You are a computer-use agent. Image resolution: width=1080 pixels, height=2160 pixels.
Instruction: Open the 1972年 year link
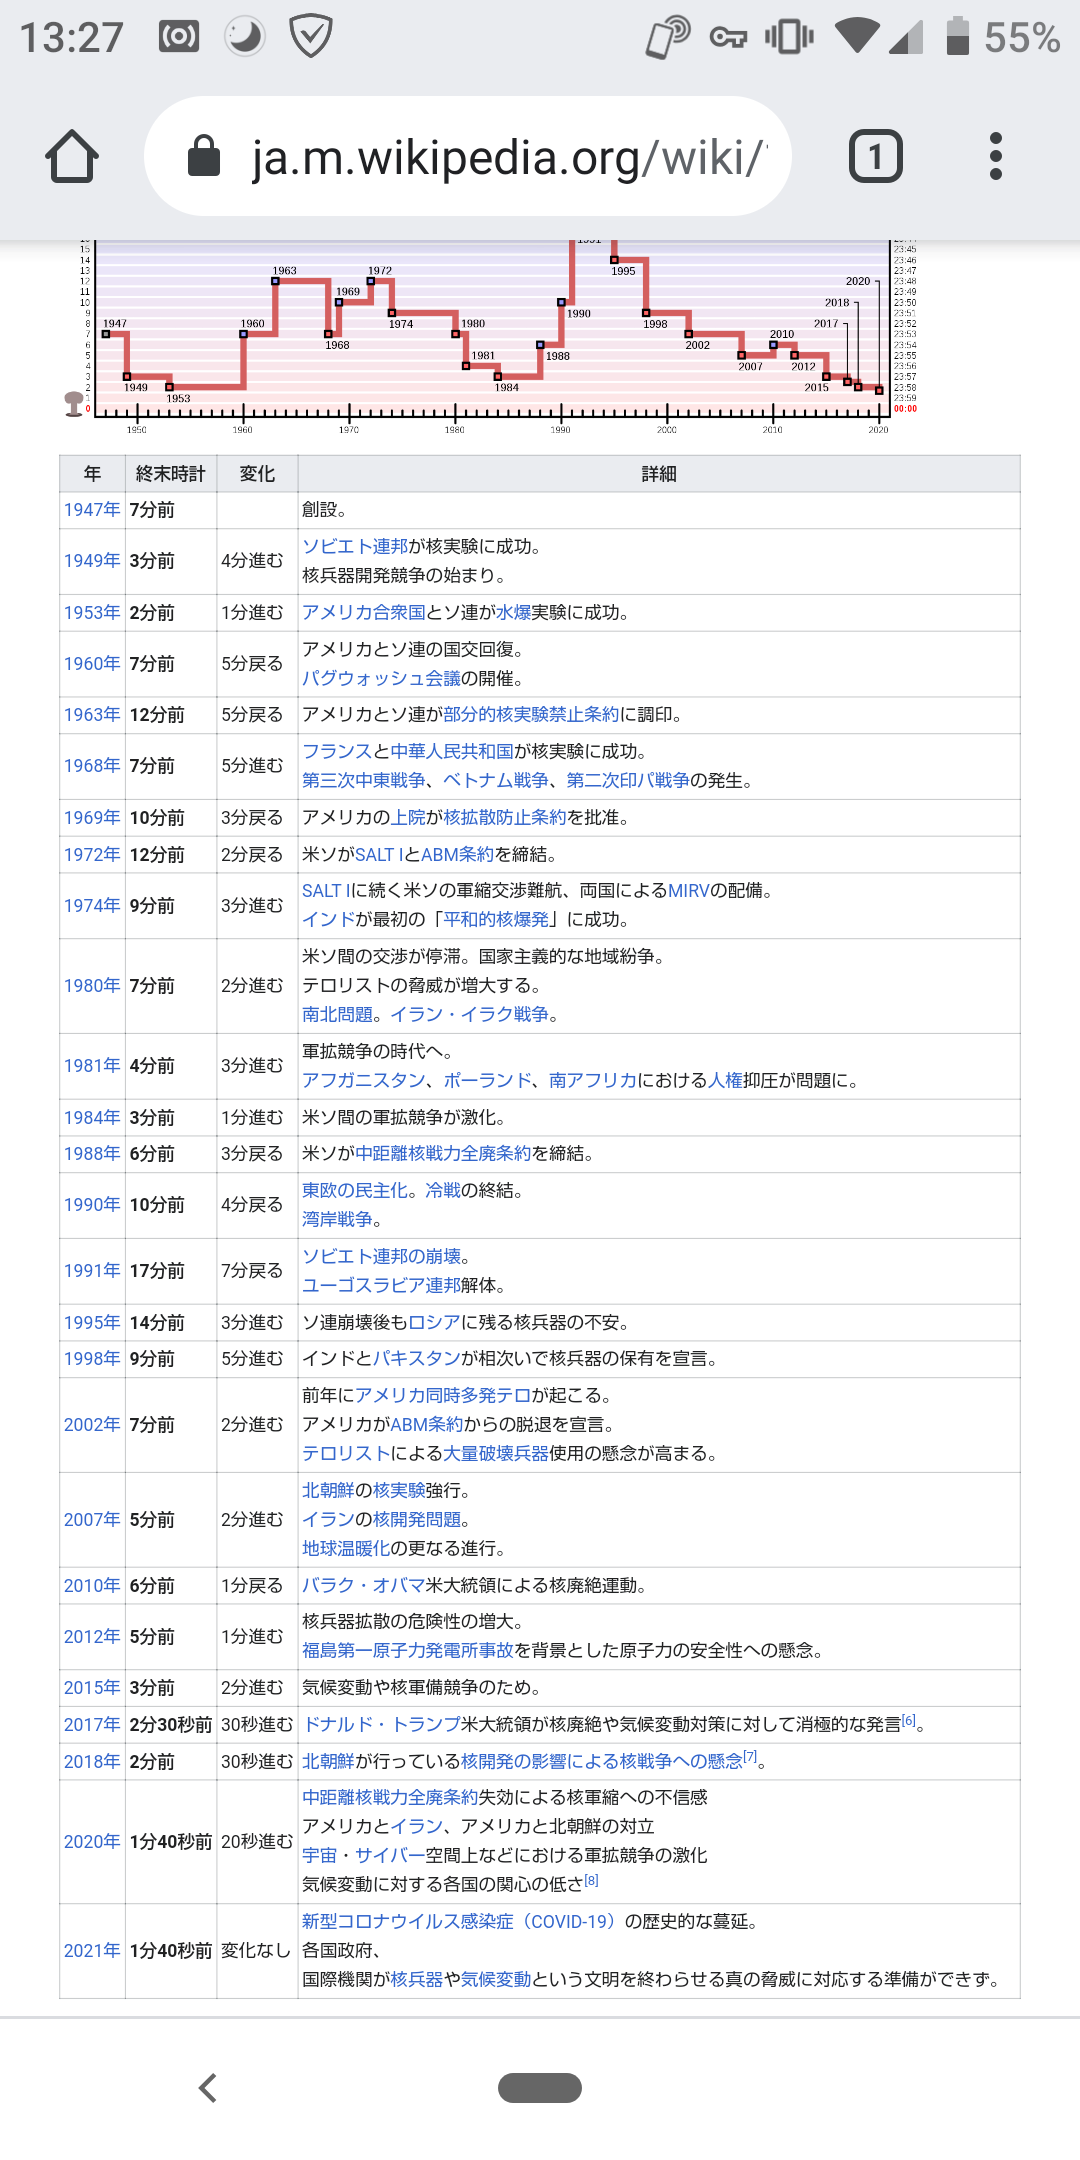92,855
